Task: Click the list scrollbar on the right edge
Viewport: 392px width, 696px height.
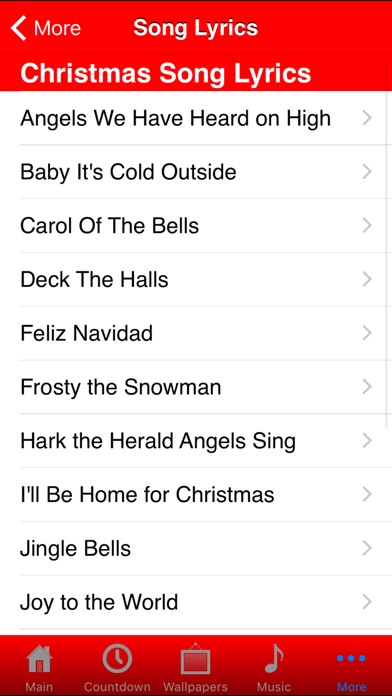Action: coord(389,261)
